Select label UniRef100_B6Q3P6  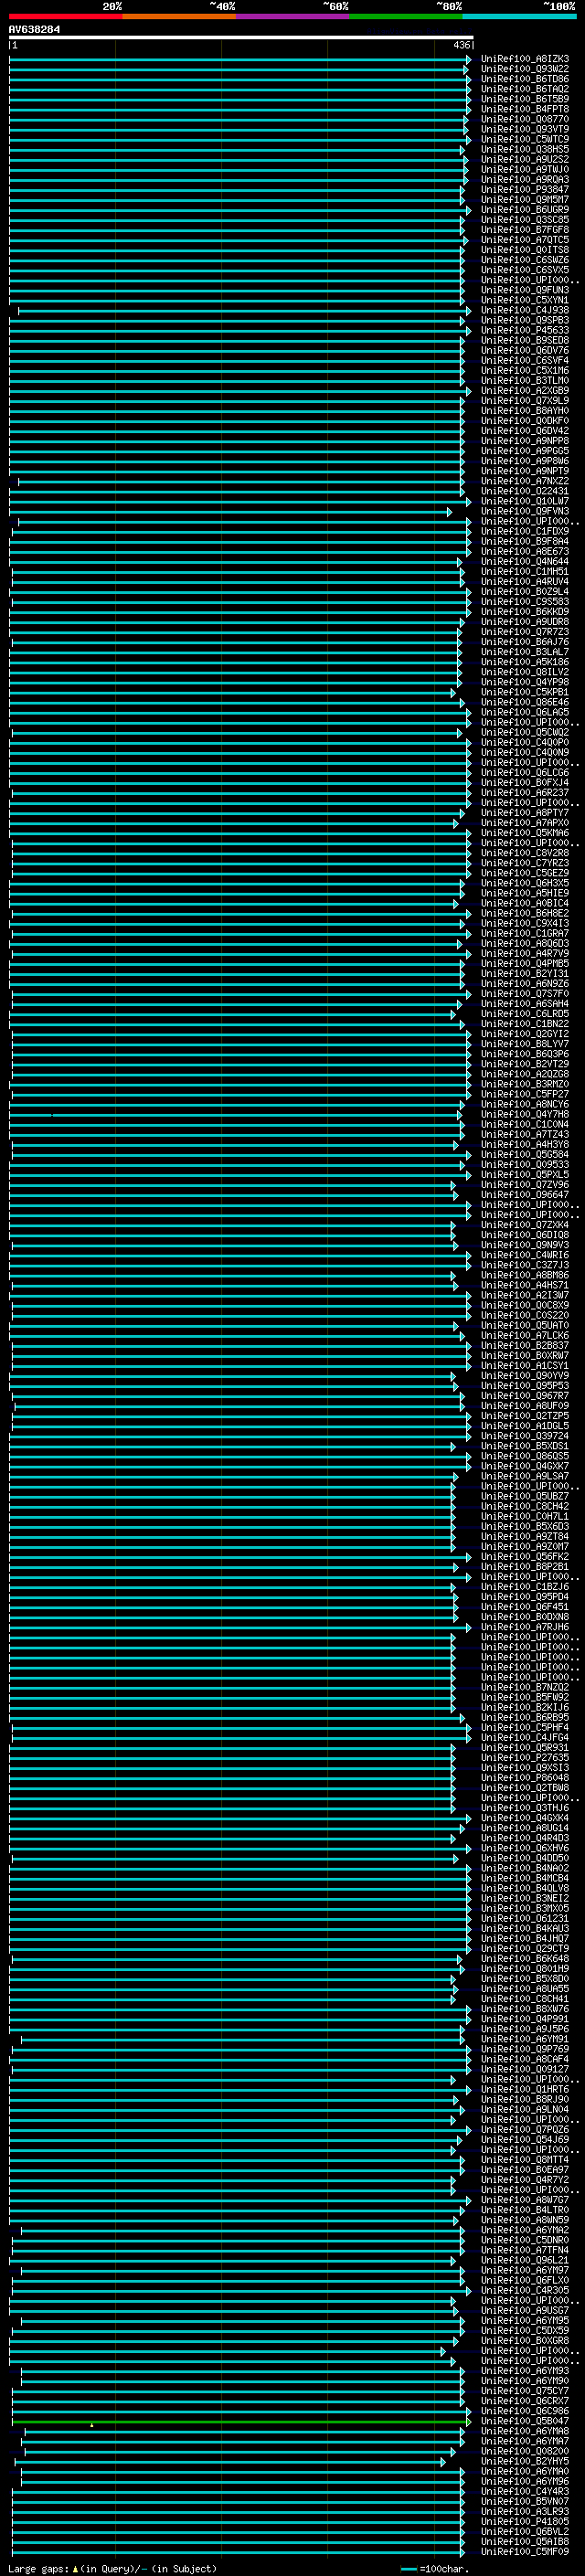click(525, 1053)
